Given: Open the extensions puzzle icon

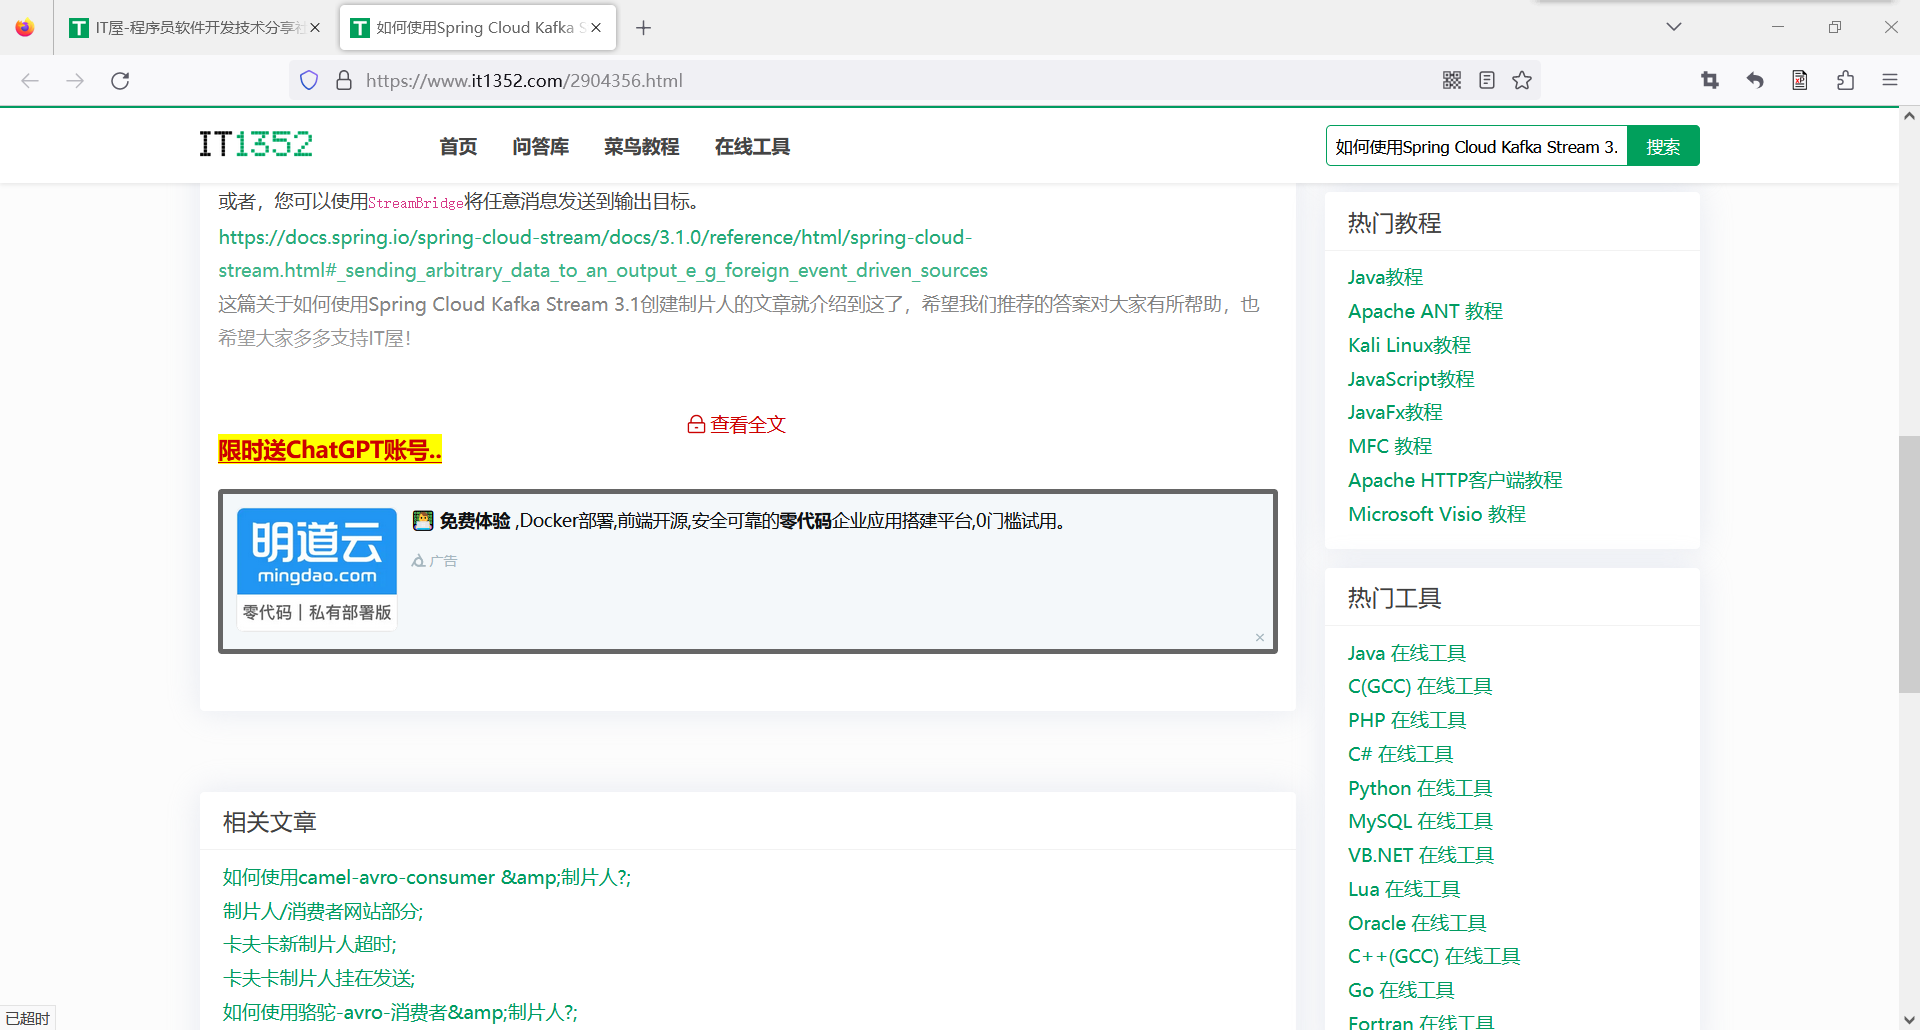Looking at the screenshot, I should [x=1845, y=80].
